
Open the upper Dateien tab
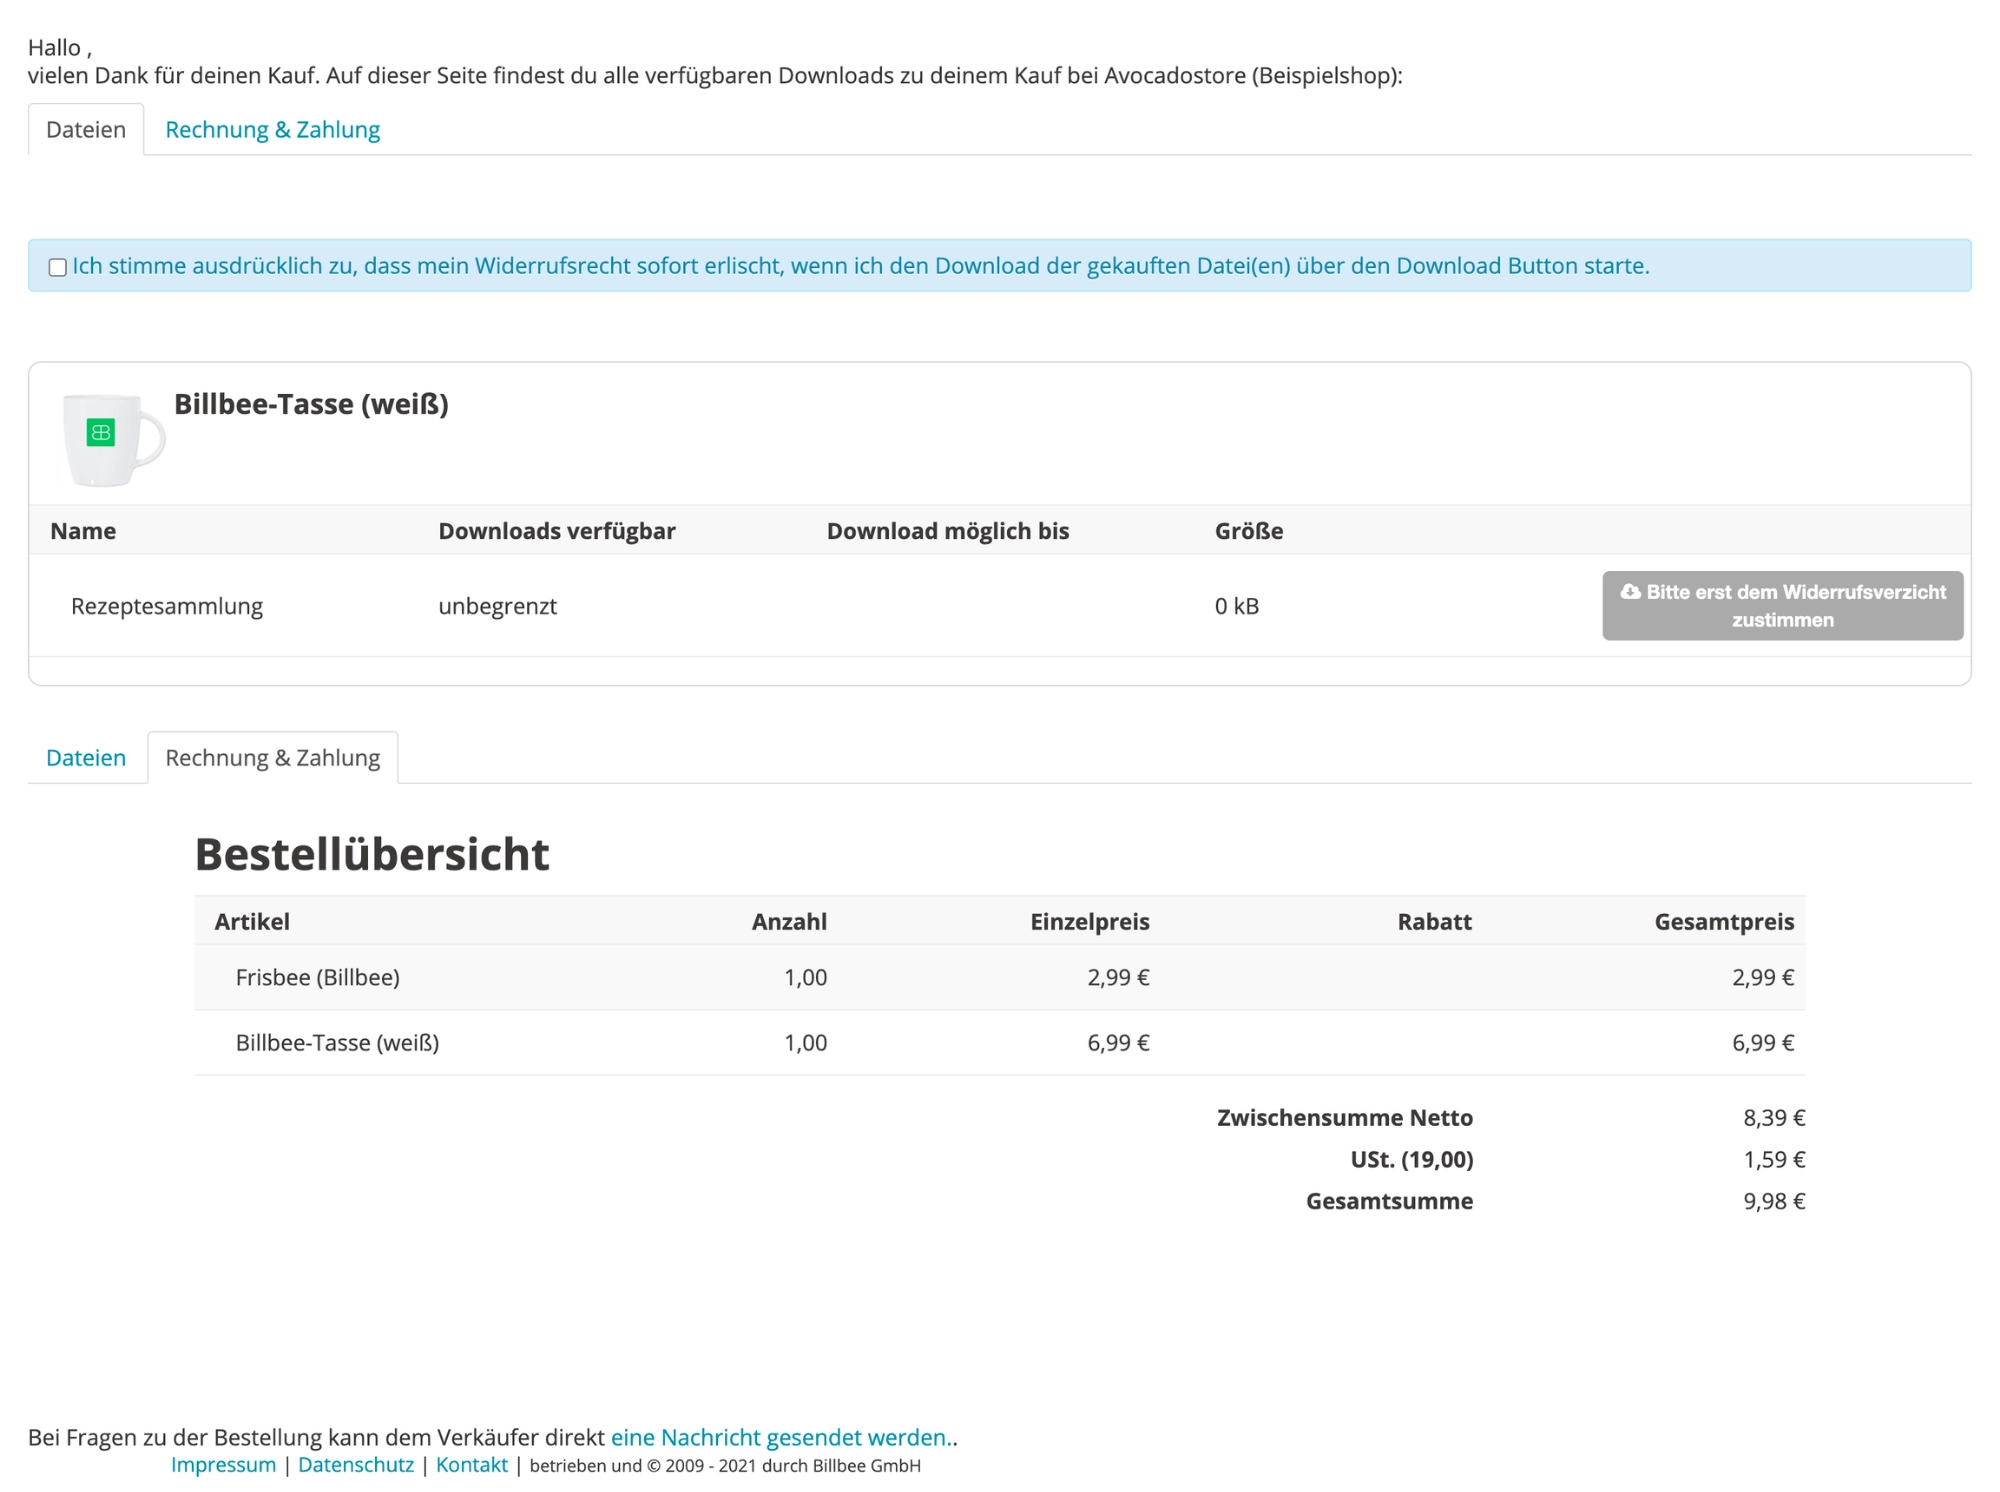coord(86,130)
